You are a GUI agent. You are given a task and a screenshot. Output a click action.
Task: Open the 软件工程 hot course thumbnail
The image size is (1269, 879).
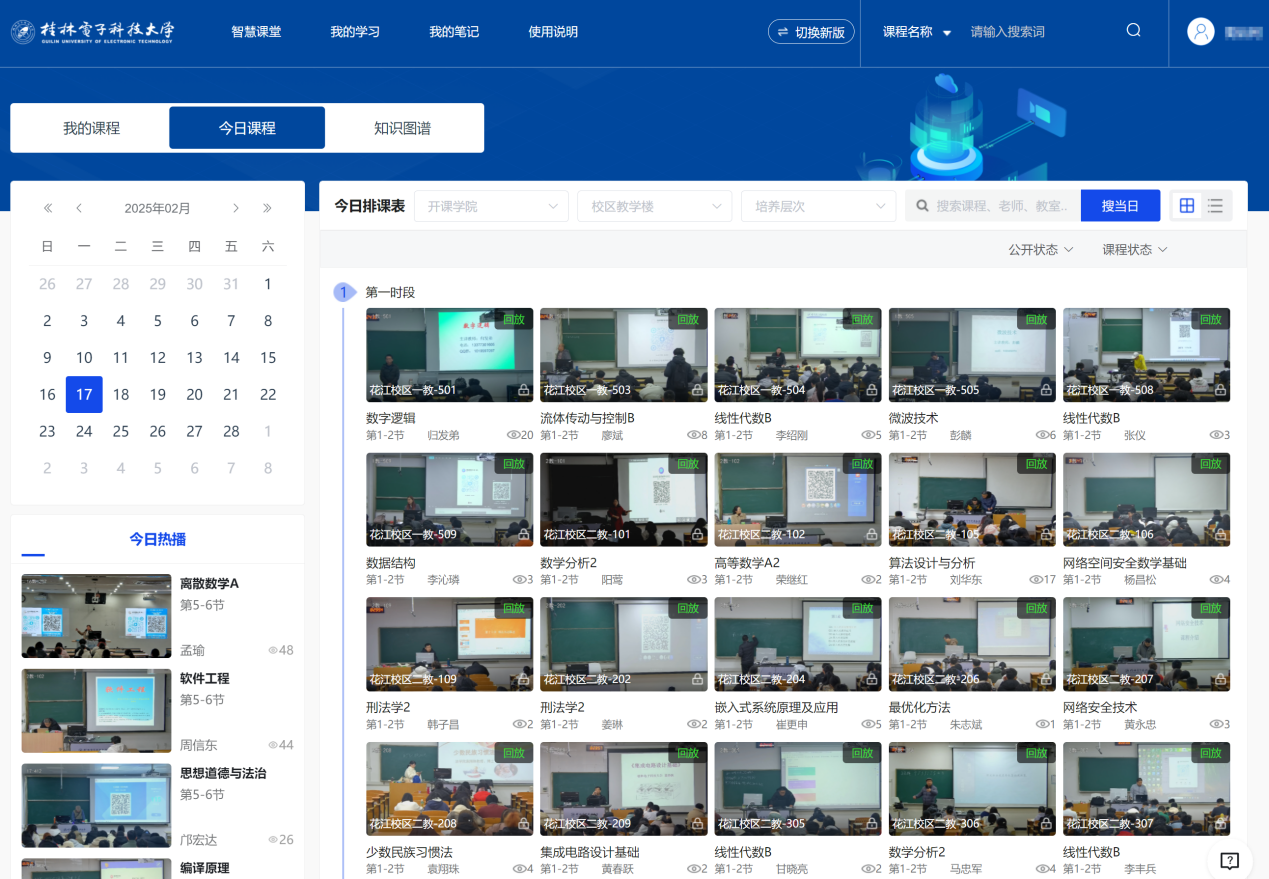tap(96, 711)
